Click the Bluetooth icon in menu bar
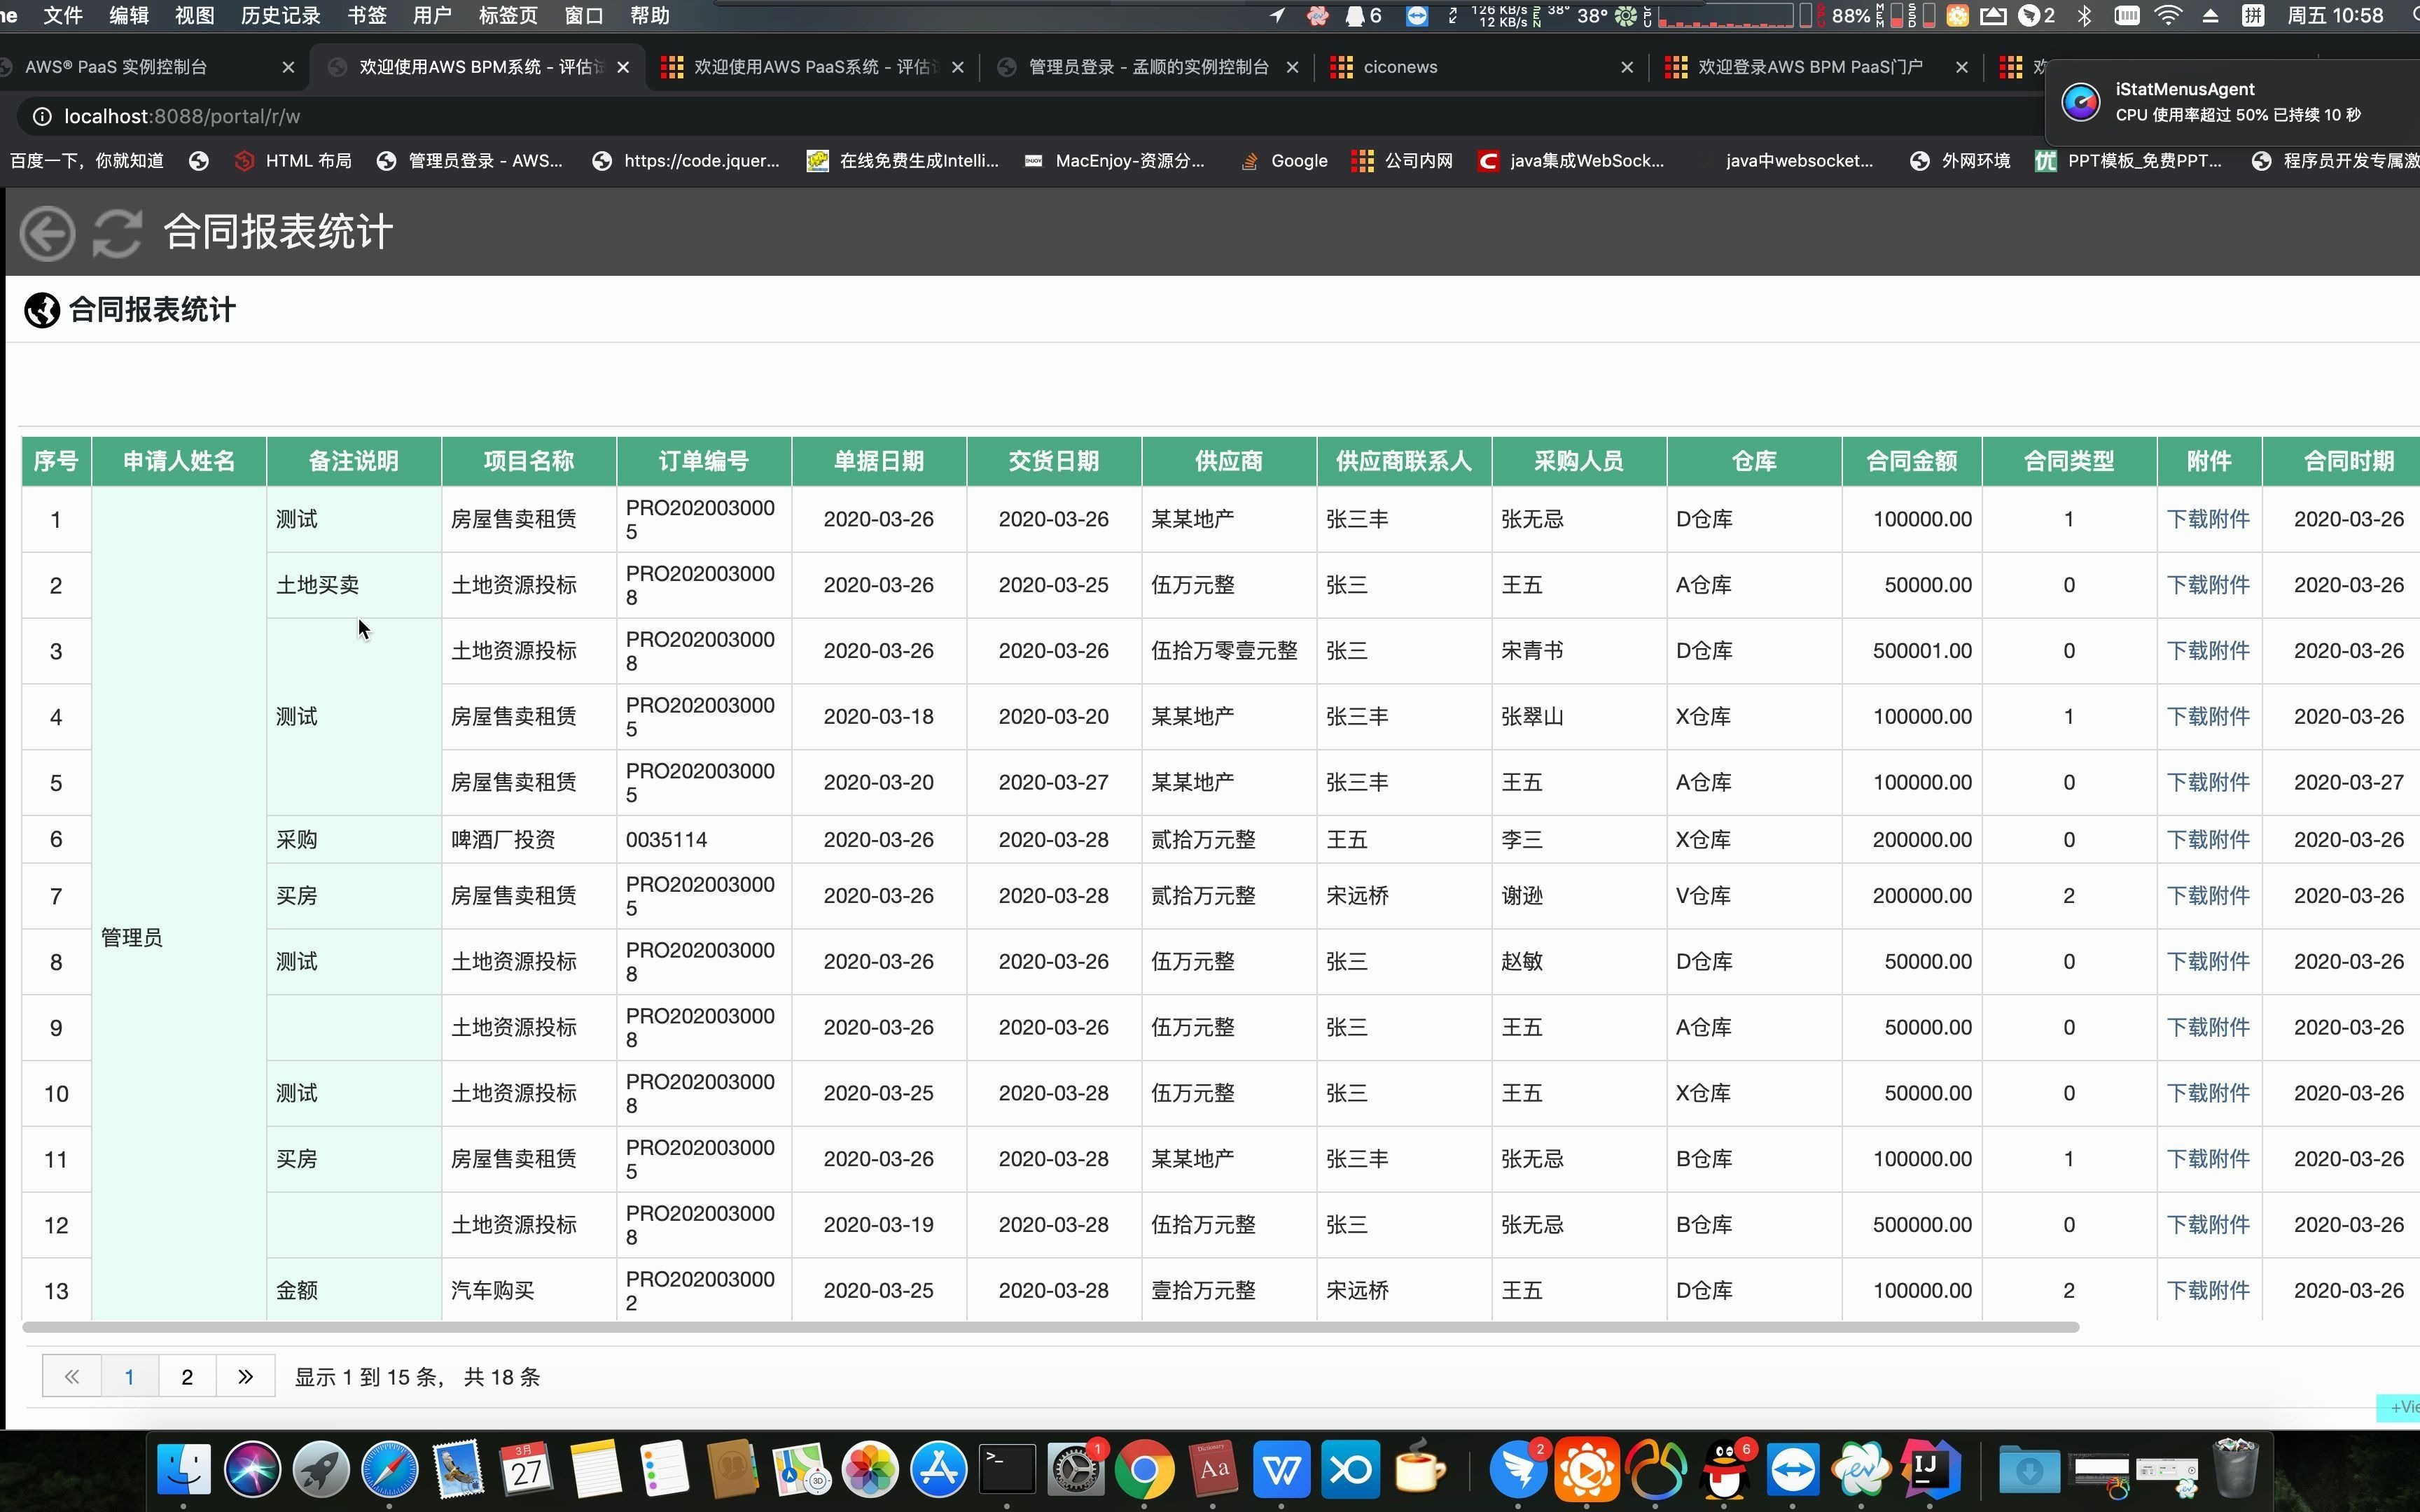 coord(2085,16)
